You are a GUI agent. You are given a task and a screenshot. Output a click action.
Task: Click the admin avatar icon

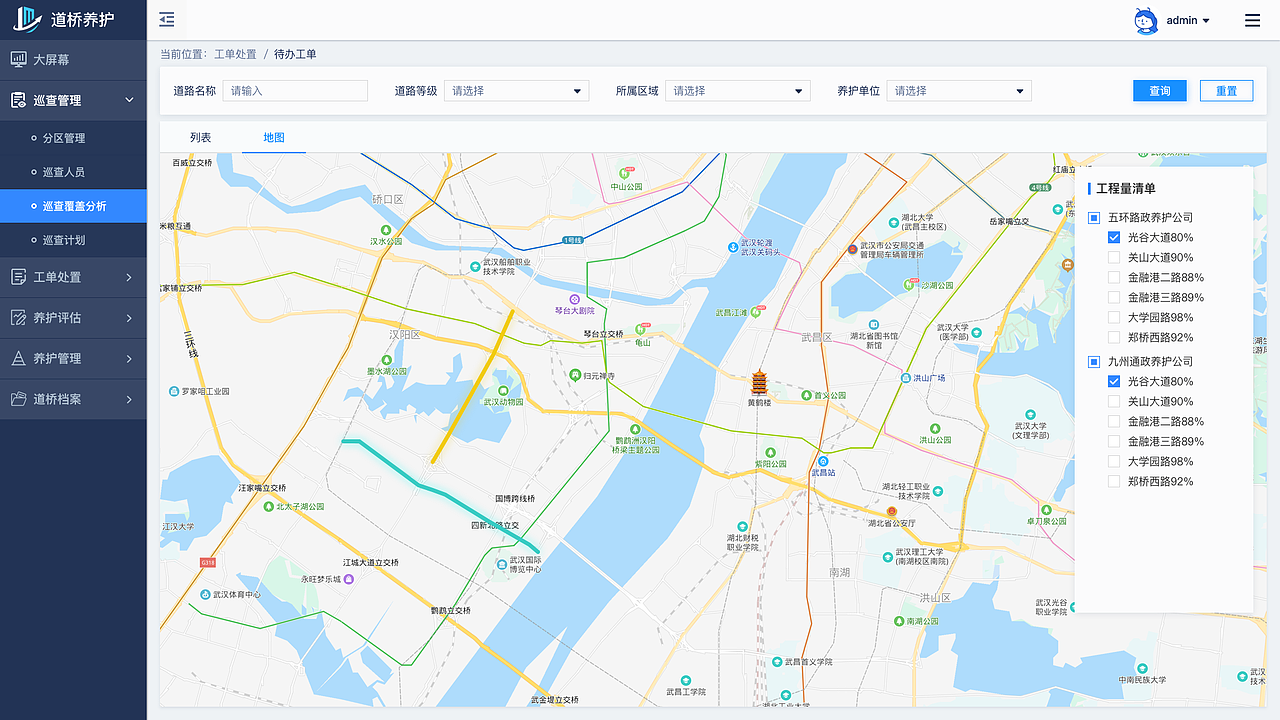[1146, 20]
